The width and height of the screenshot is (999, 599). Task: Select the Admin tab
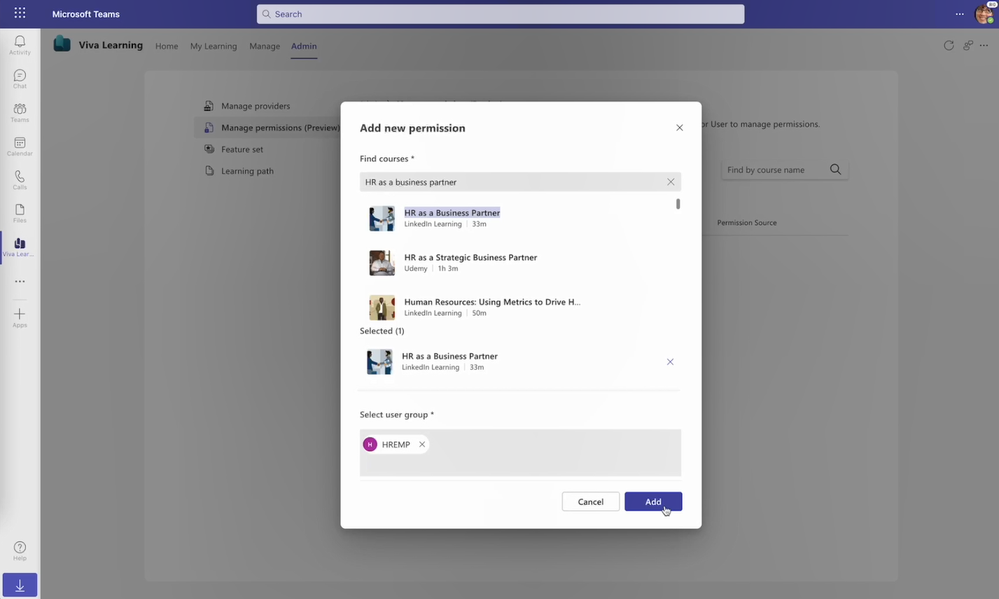[x=304, y=46]
